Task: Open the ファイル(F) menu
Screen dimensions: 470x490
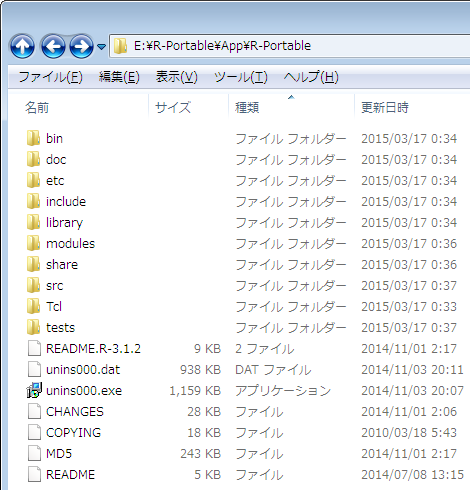Action: (x=50, y=77)
